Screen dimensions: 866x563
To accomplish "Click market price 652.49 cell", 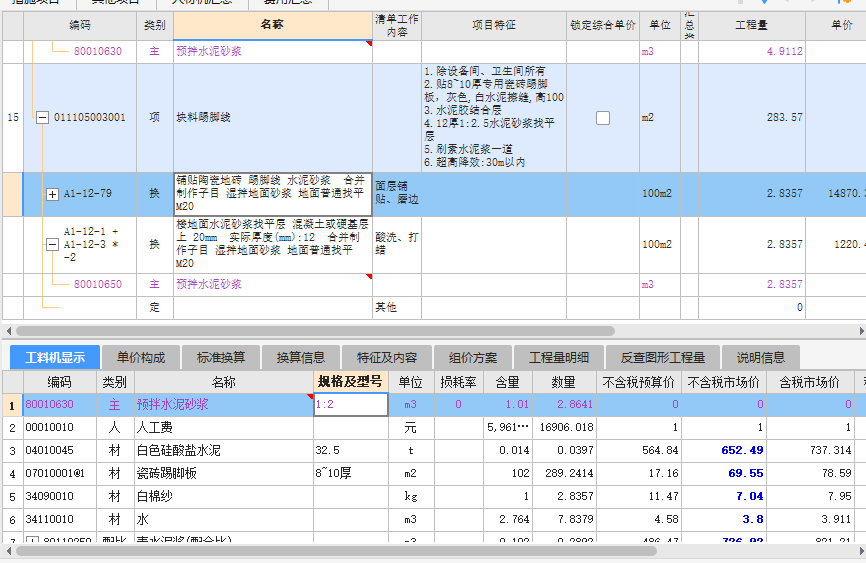I will point(724,450).
